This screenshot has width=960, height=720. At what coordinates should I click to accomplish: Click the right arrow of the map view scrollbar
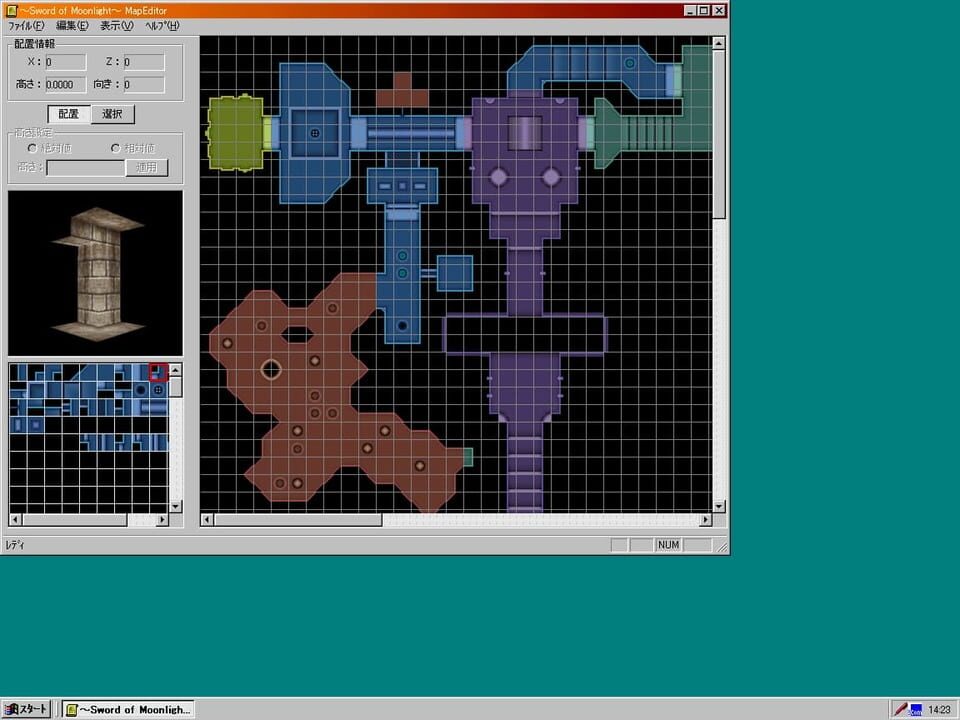pyautogui.click(x=705, y=520)
